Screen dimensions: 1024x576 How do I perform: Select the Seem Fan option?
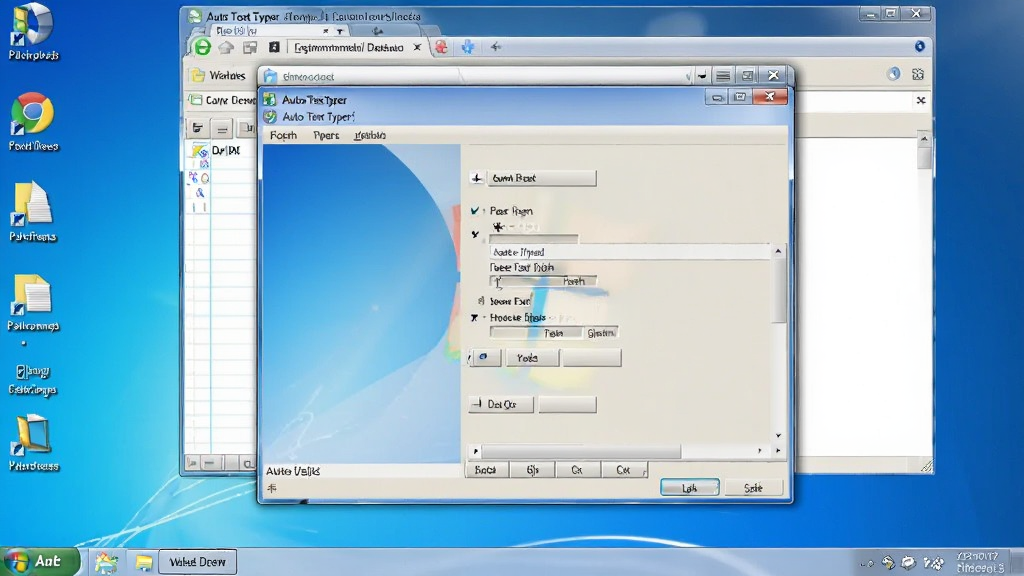[x=481, y=301]
